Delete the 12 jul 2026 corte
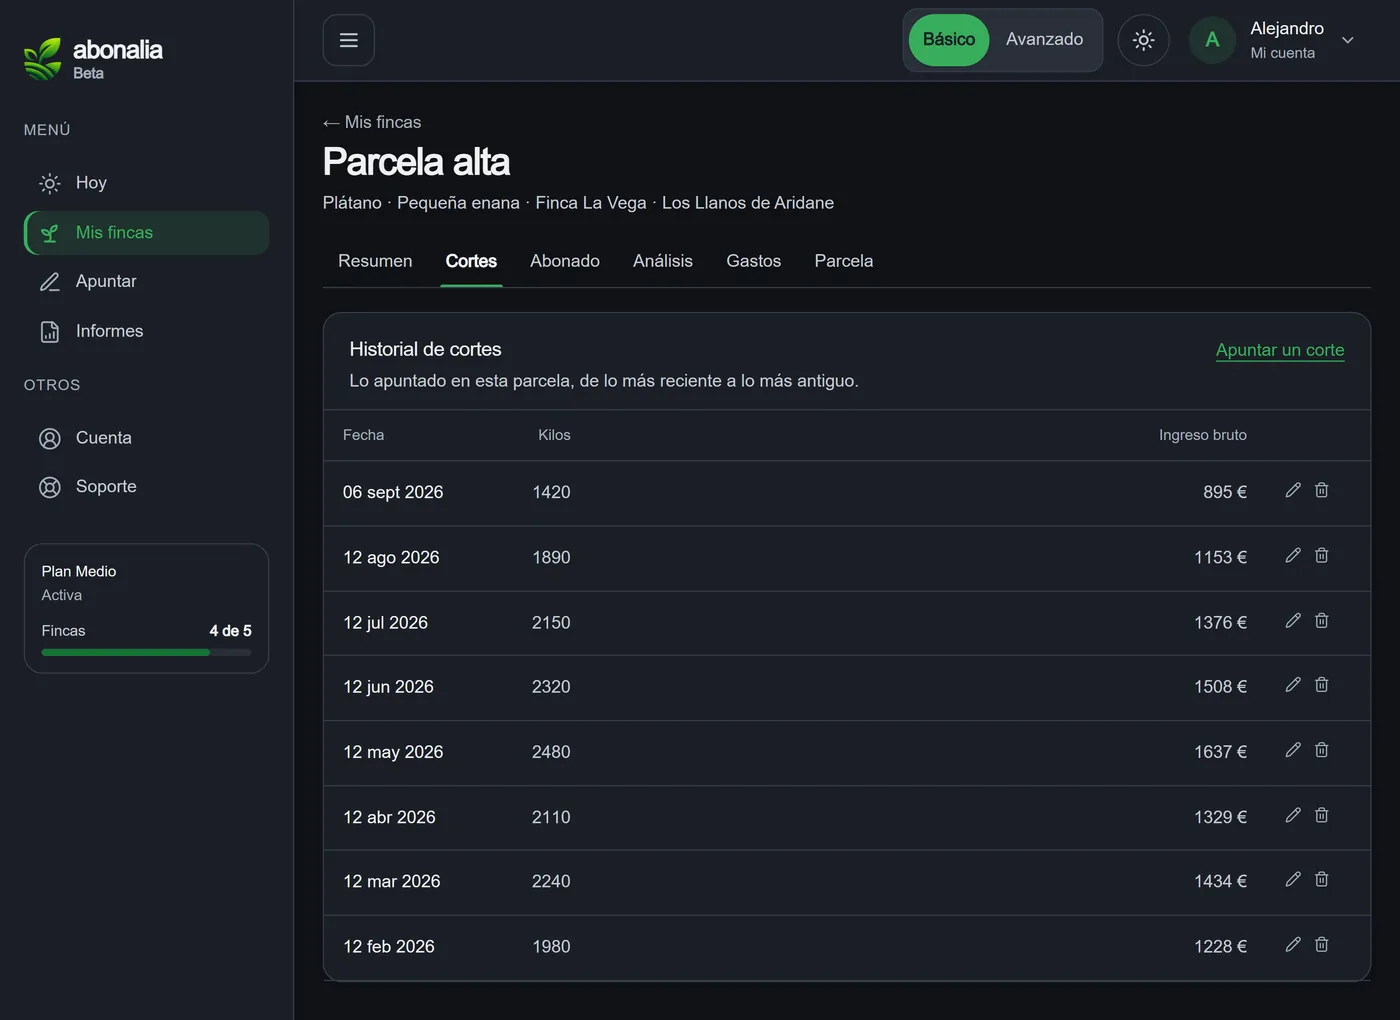 1321,620
